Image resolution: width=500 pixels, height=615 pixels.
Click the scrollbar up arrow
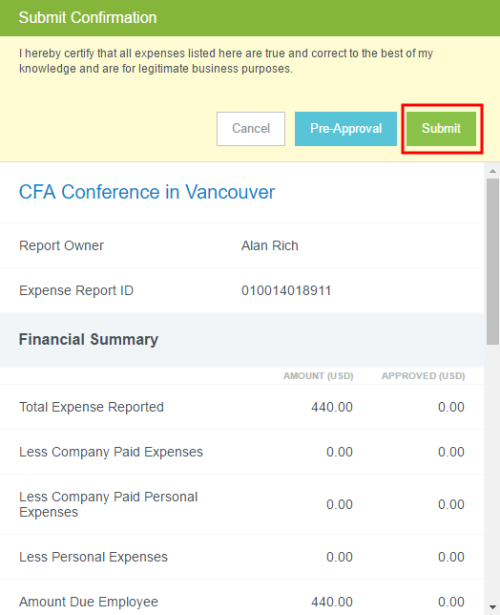(493, 171)
